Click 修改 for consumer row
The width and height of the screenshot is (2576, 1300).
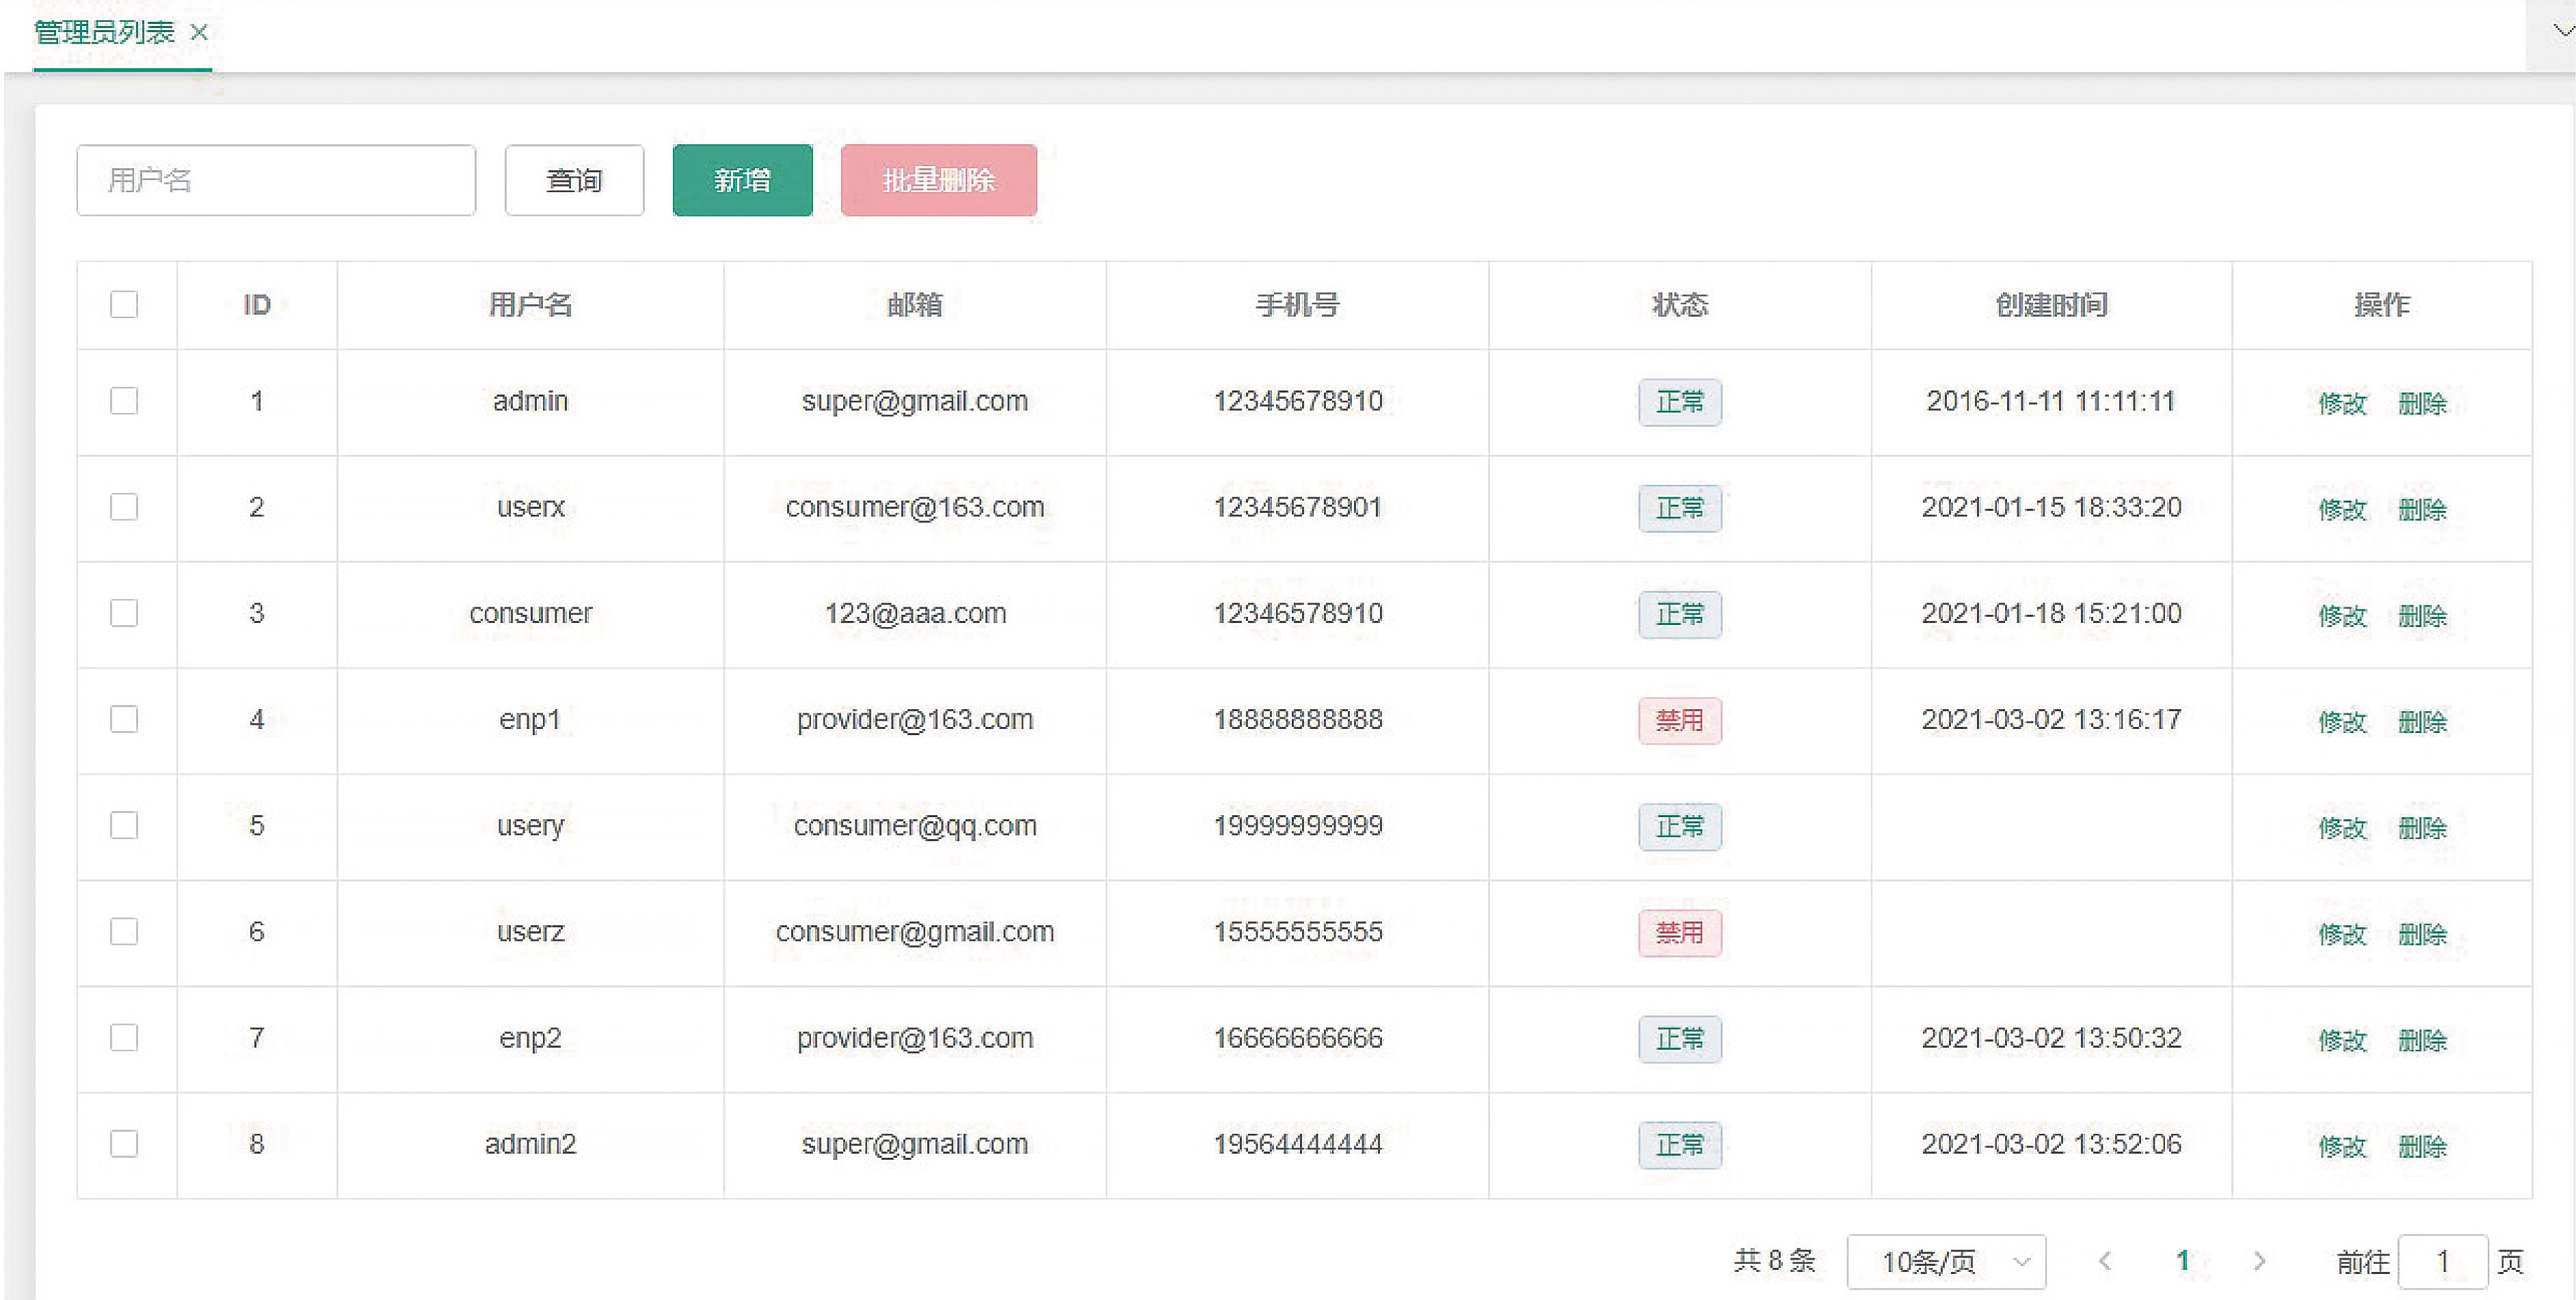(2342, 615)
